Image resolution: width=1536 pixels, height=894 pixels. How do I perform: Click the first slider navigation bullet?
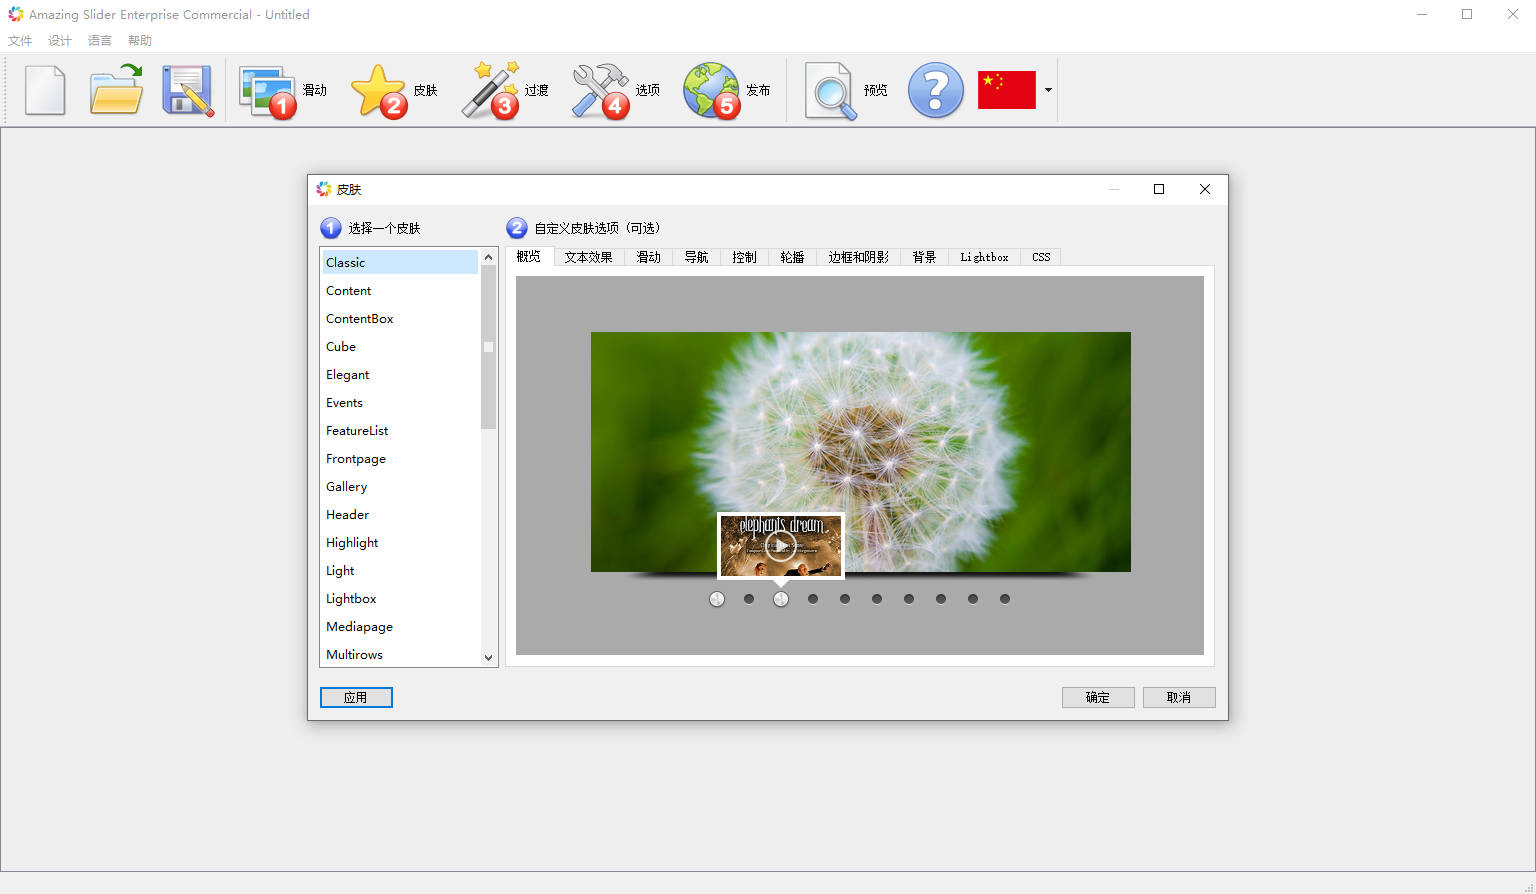point(717,599)
